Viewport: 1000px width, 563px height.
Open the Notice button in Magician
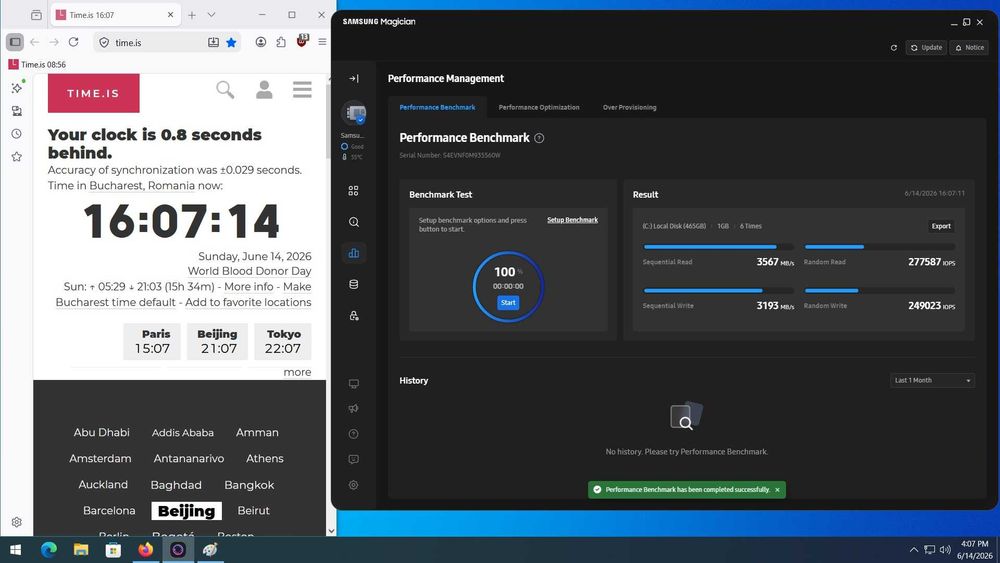pyautogui.click(x=969, y=48)
